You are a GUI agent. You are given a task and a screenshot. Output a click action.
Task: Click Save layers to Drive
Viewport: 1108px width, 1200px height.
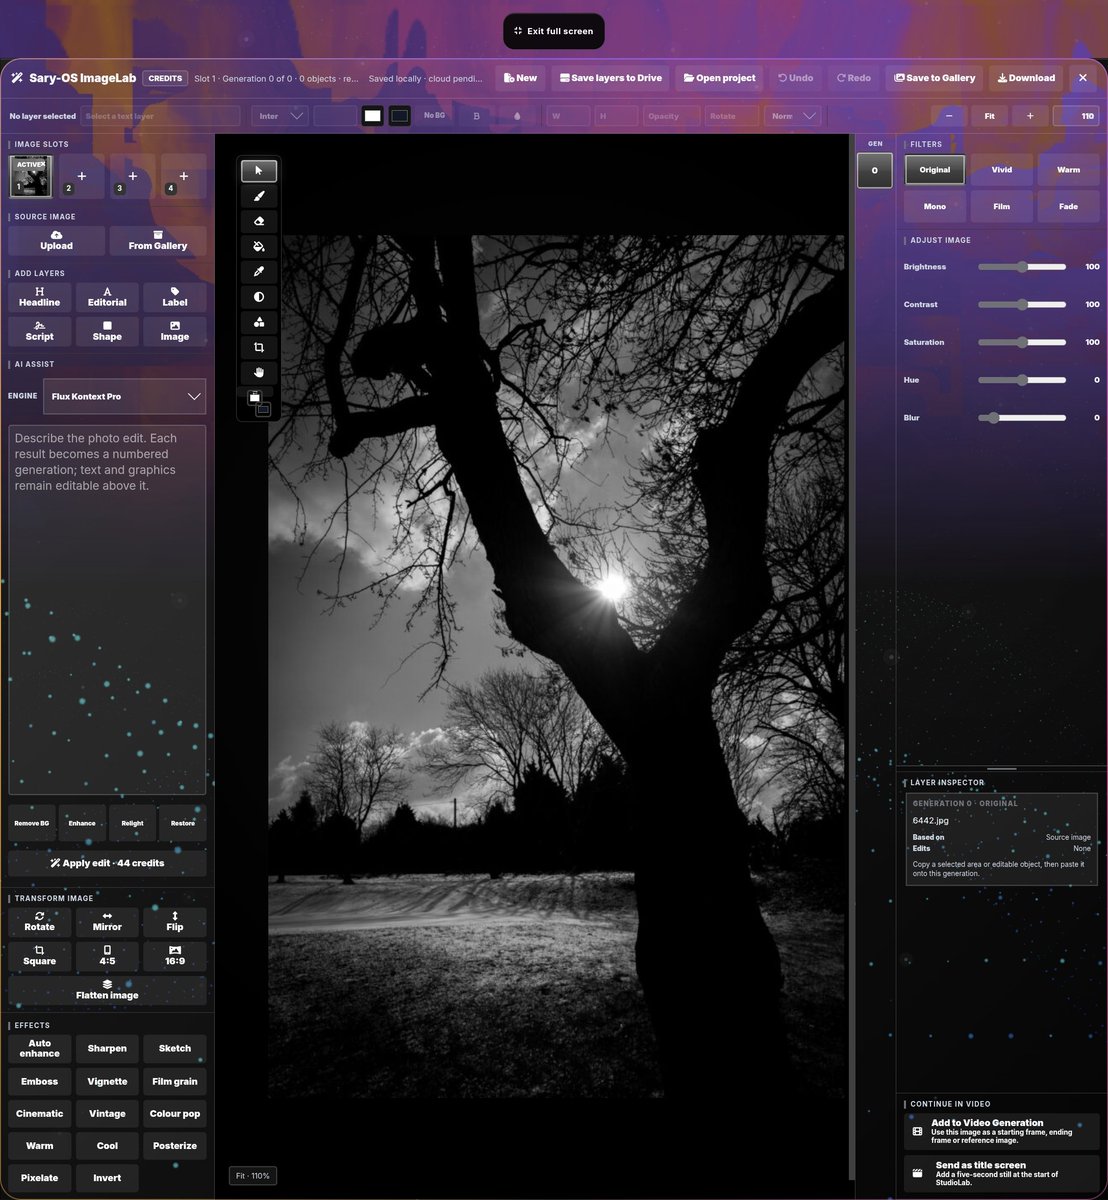611,78
